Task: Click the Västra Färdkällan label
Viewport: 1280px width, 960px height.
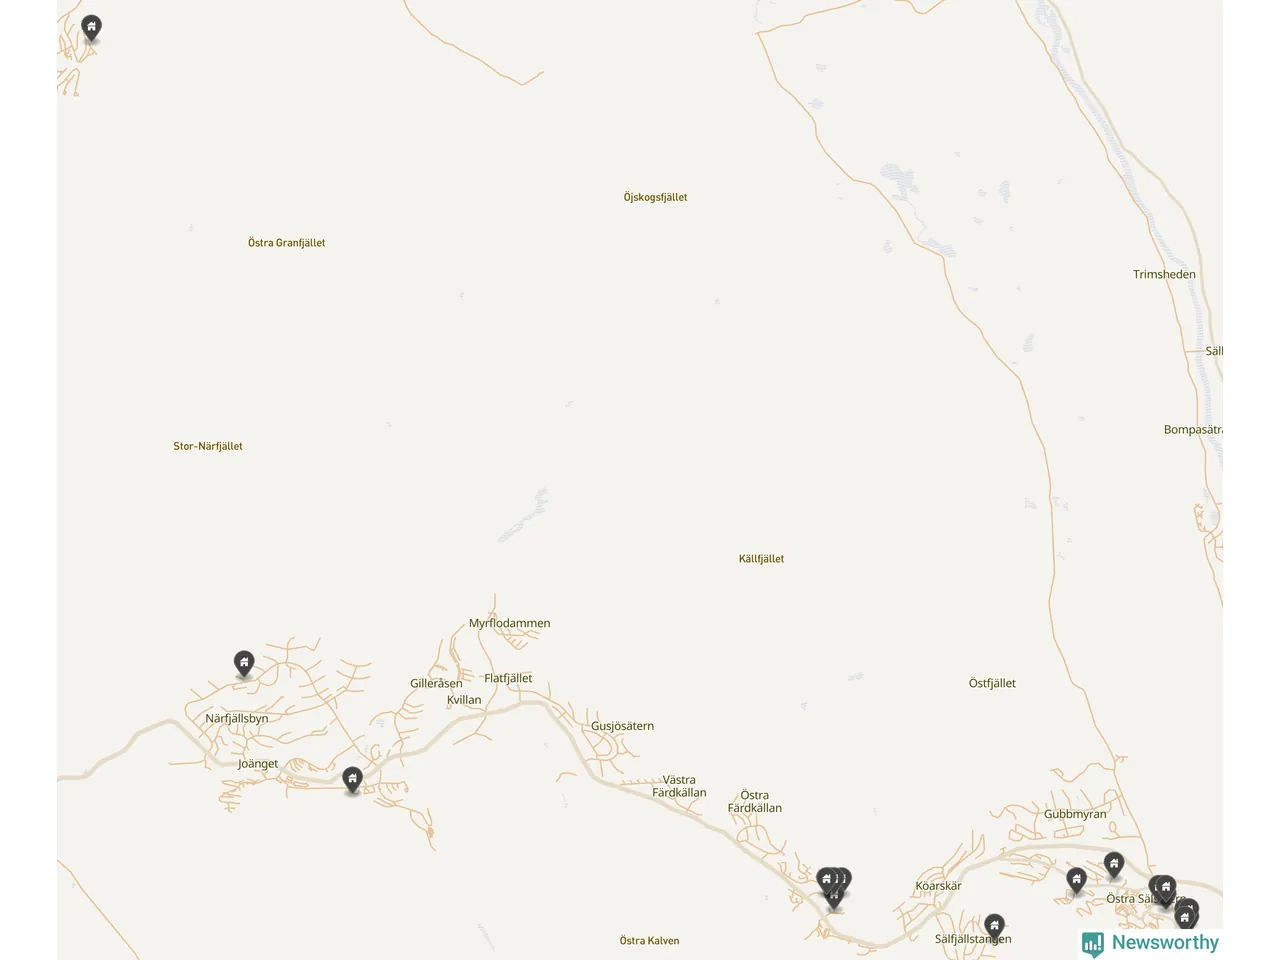Action: [679, 786]
